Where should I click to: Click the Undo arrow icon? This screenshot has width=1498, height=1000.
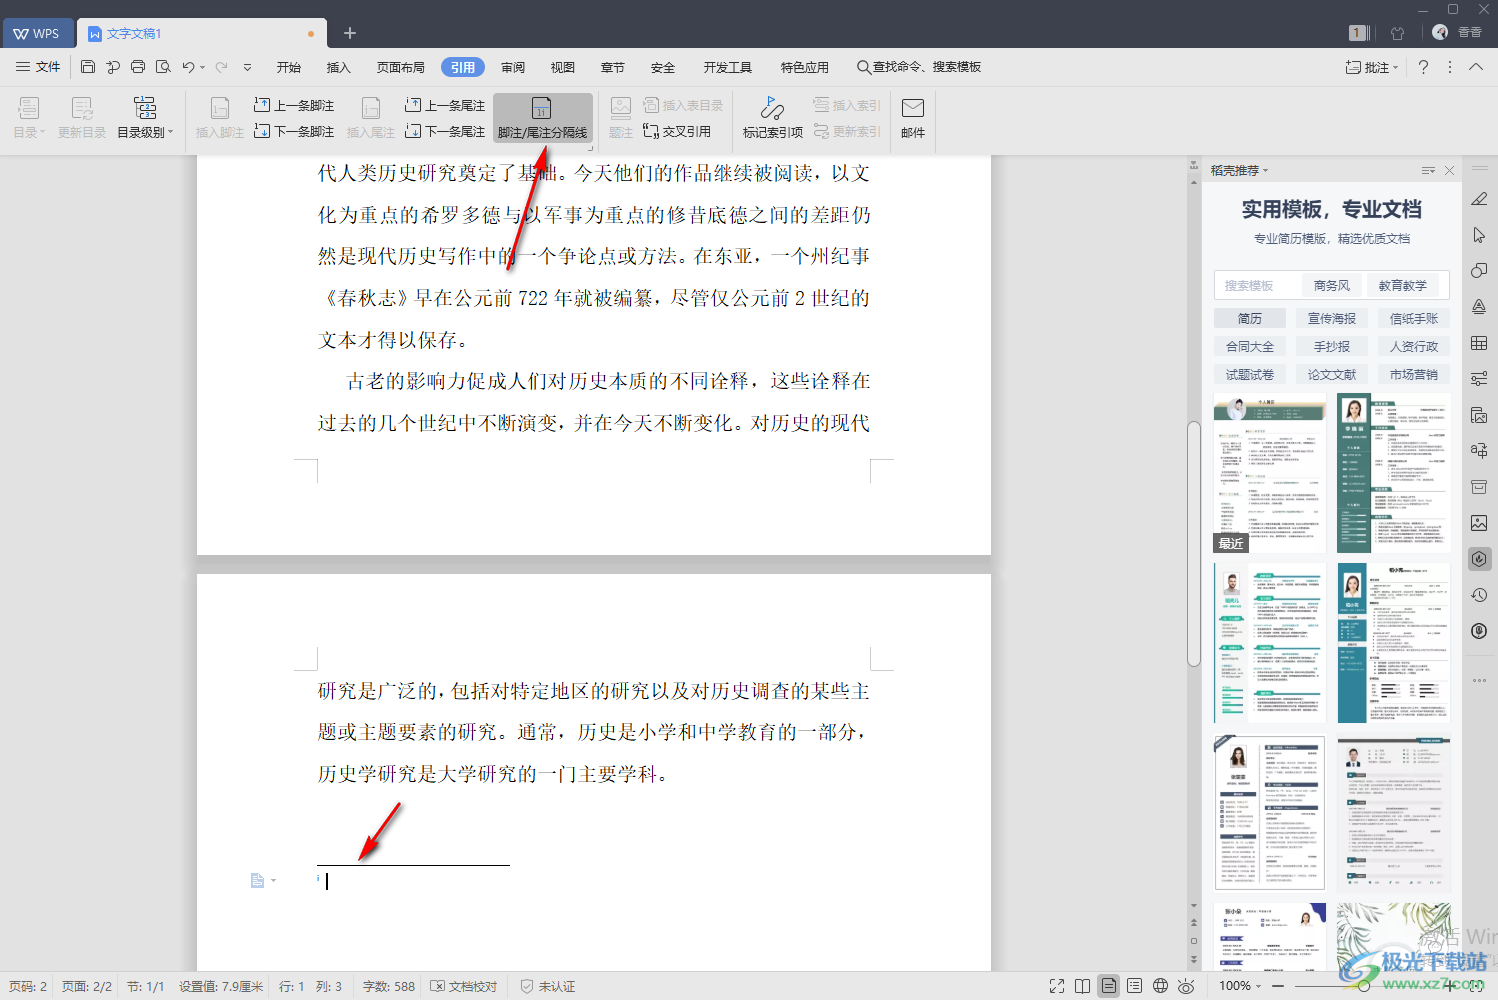[188, 67]
